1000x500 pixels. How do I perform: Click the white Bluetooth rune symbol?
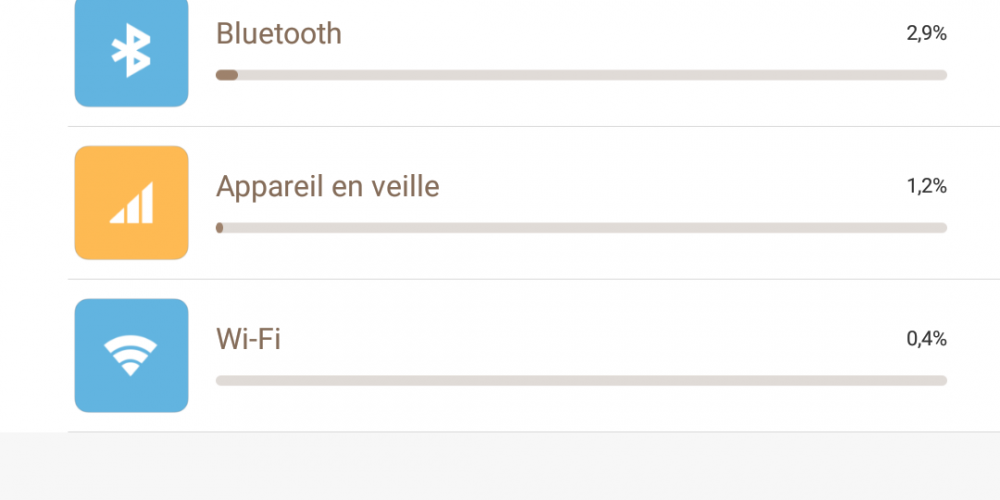pyautogui.click(x=131, y=50)
